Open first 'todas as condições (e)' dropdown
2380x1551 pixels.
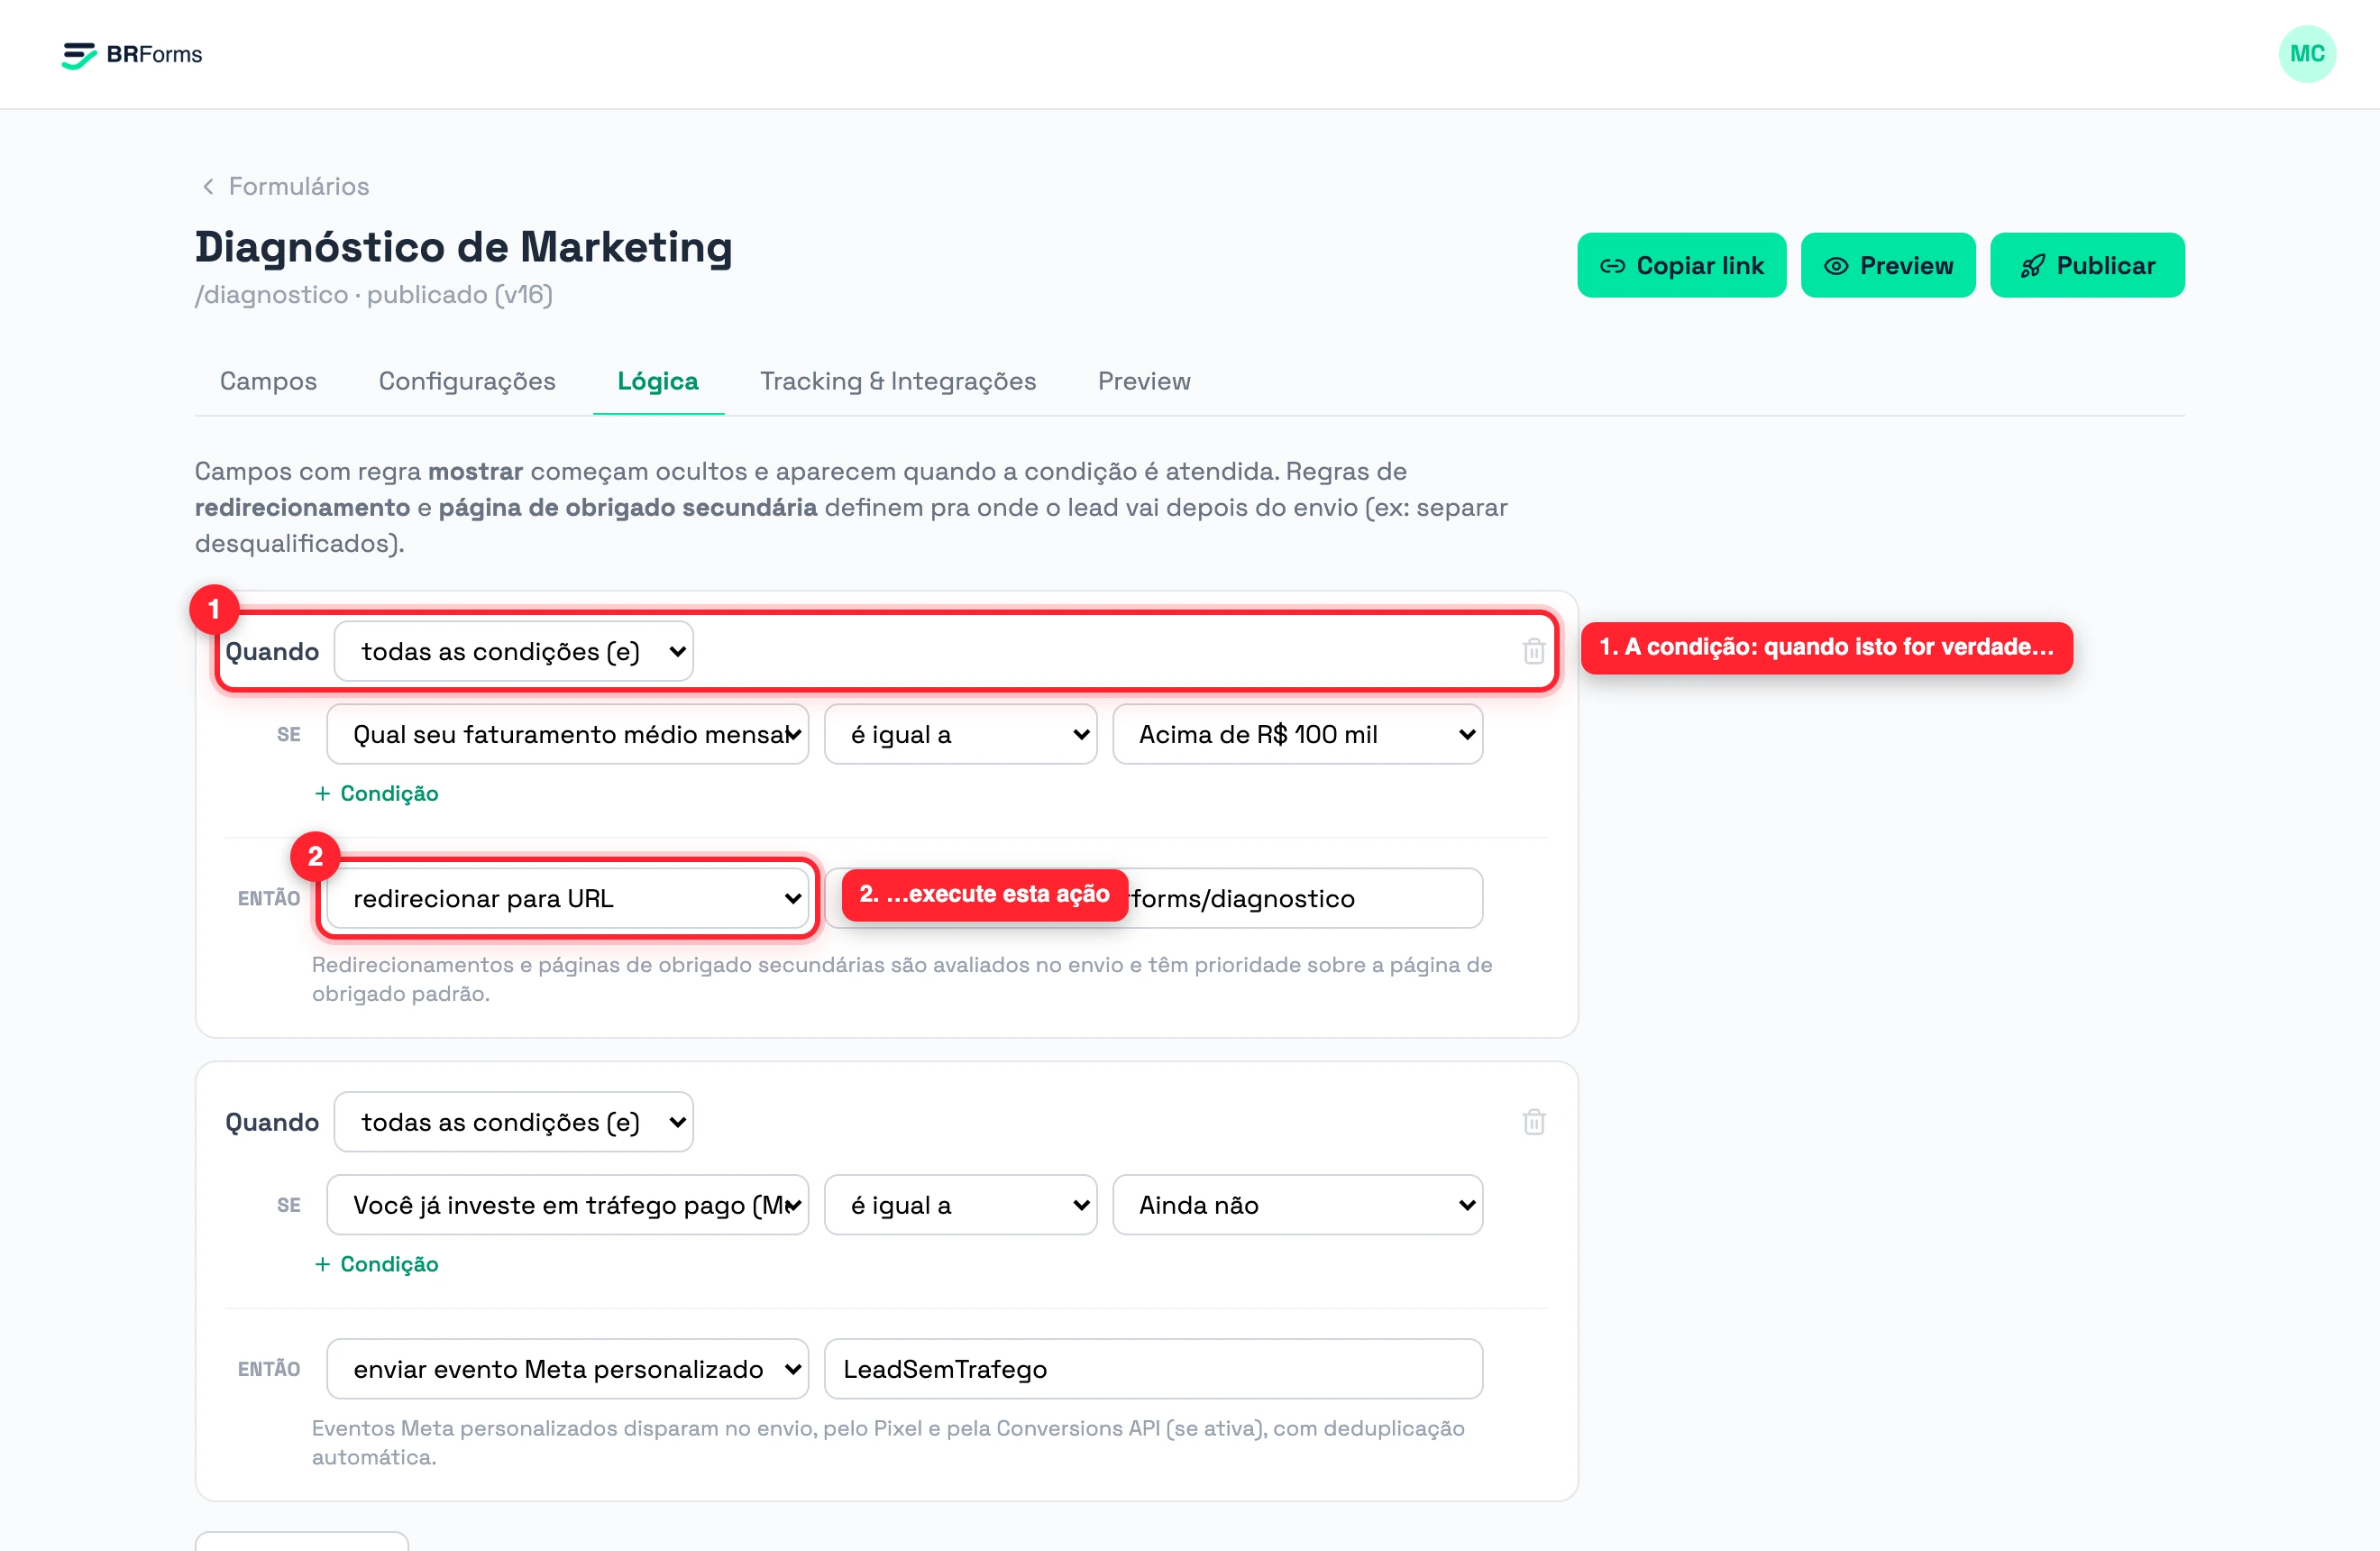tap(513, 652)
